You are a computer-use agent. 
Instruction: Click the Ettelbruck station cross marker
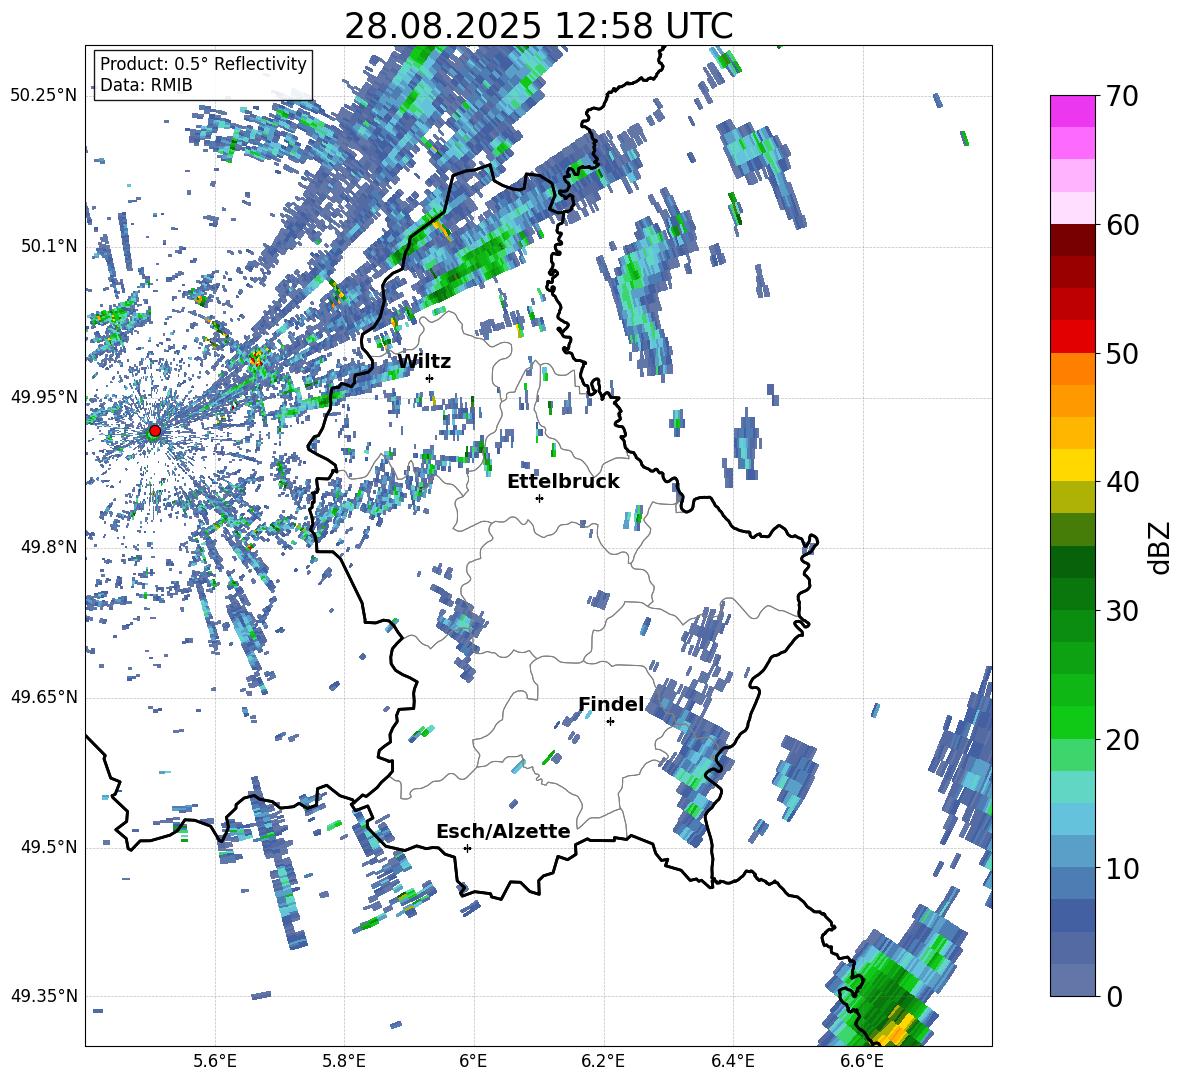pyautogui.click(x=539, y=498)
